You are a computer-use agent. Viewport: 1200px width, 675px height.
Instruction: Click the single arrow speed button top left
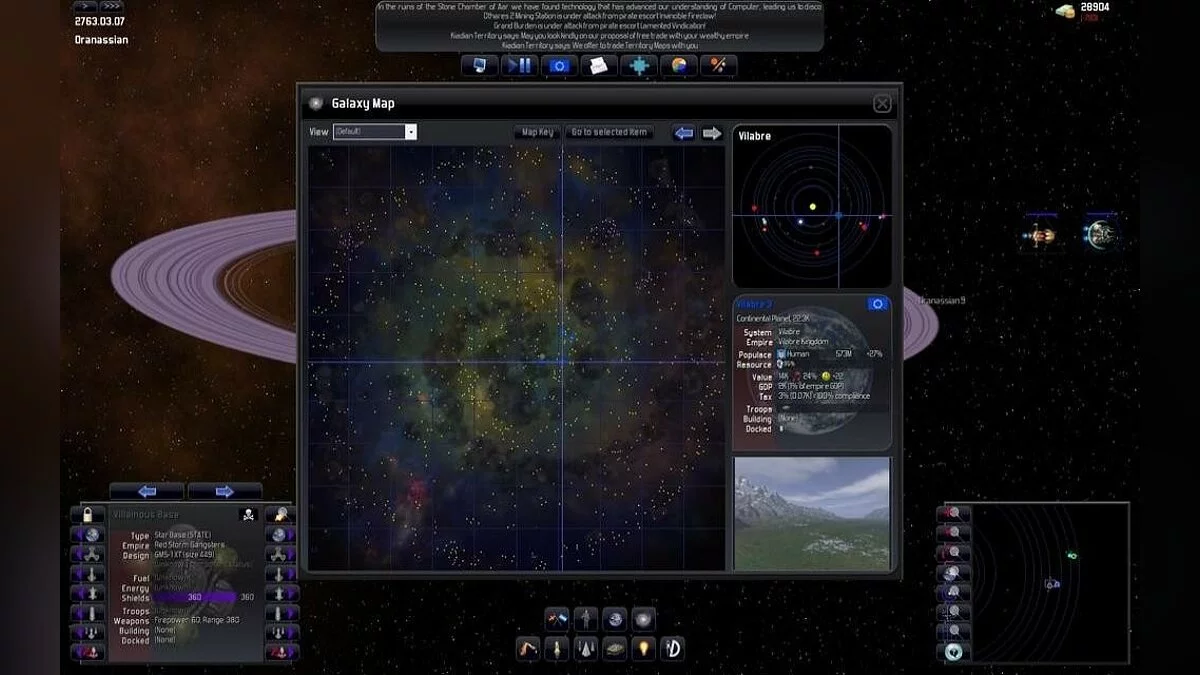click(x=85, y=6)
